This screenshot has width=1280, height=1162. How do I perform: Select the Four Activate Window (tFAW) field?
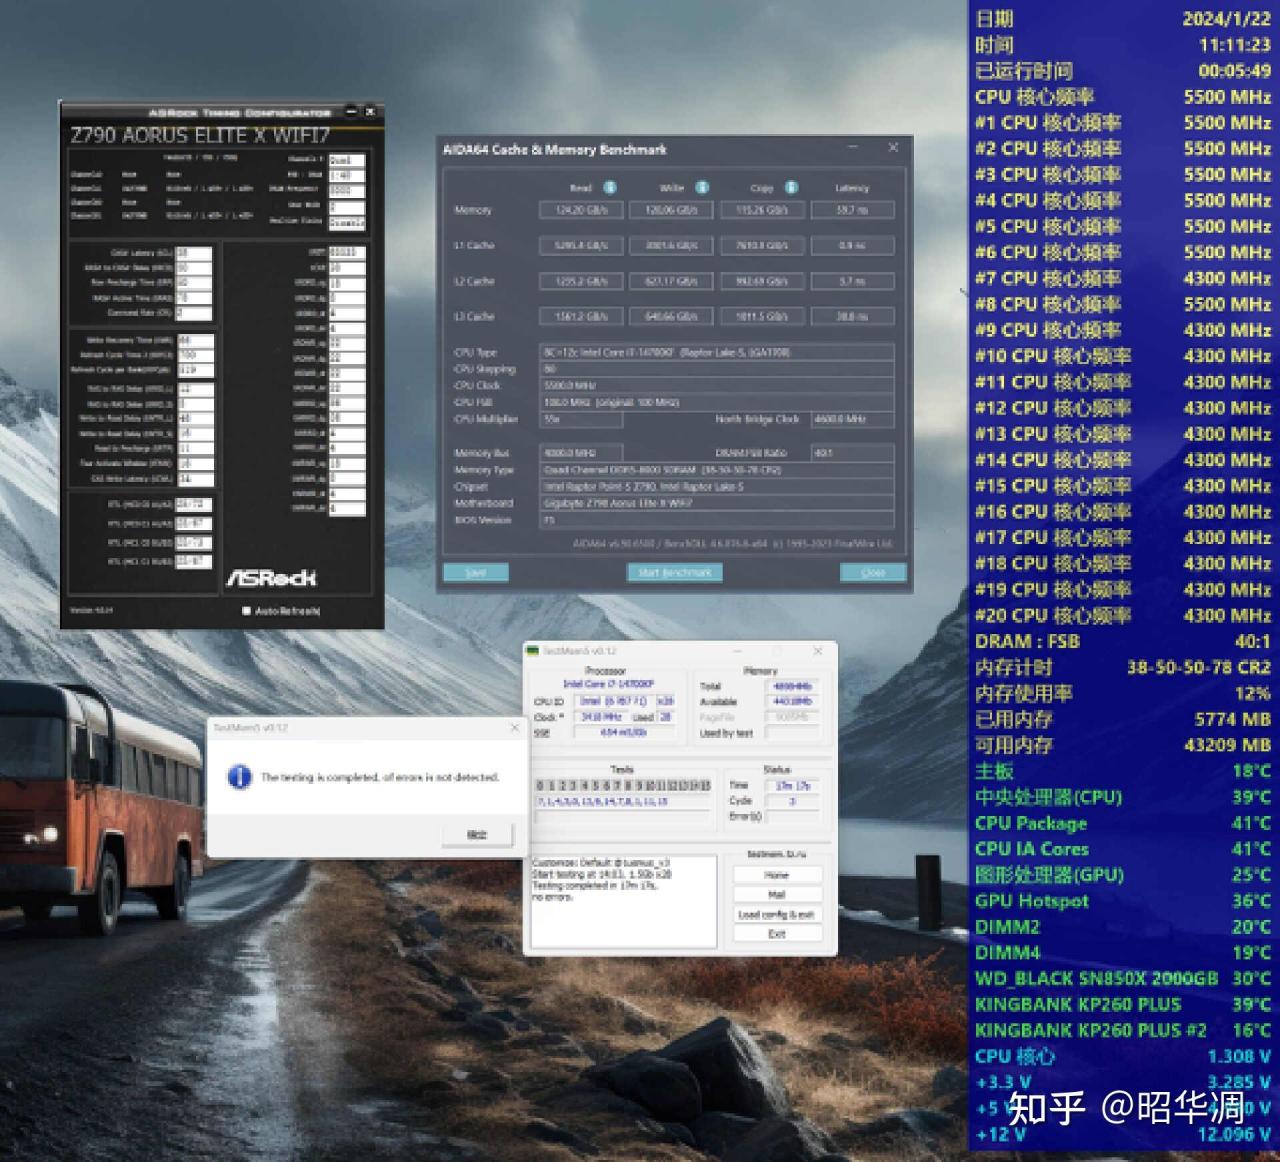tap(195, 464)
